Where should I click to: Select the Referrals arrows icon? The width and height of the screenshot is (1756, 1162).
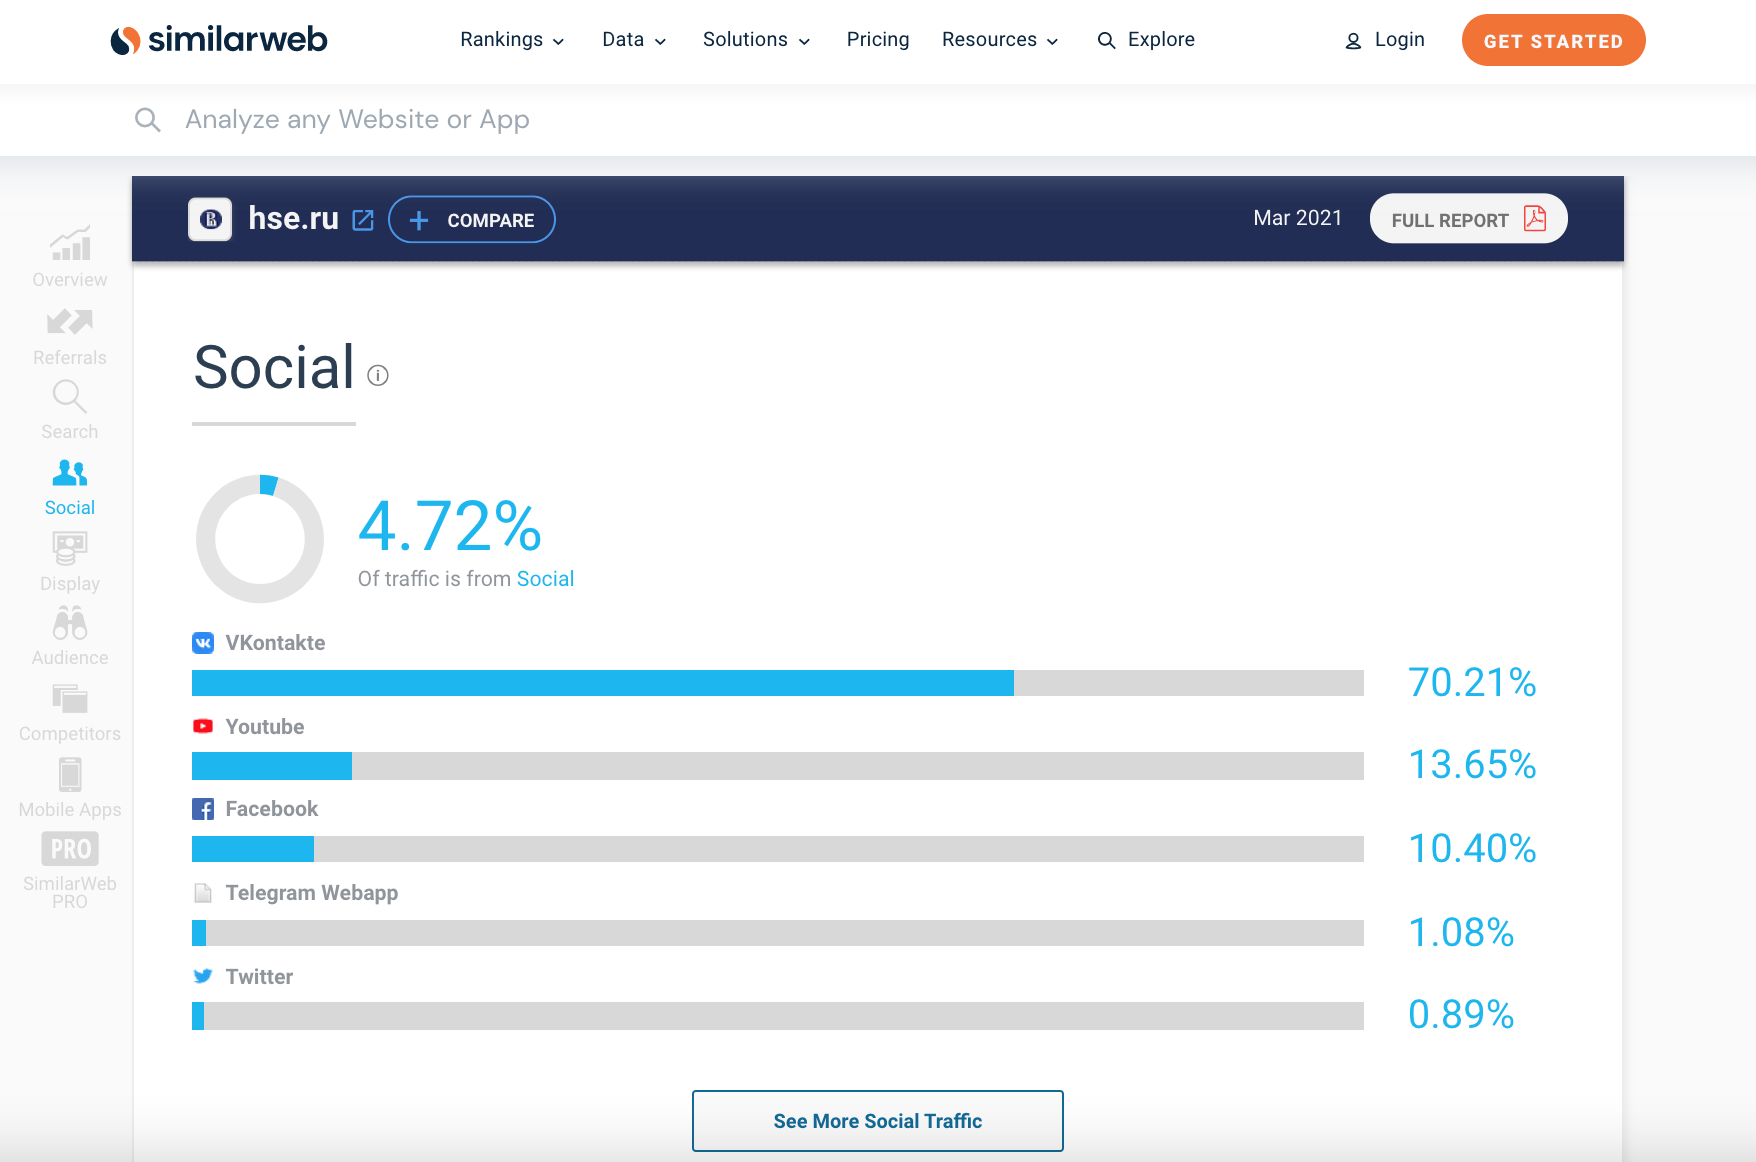(70, 322)
